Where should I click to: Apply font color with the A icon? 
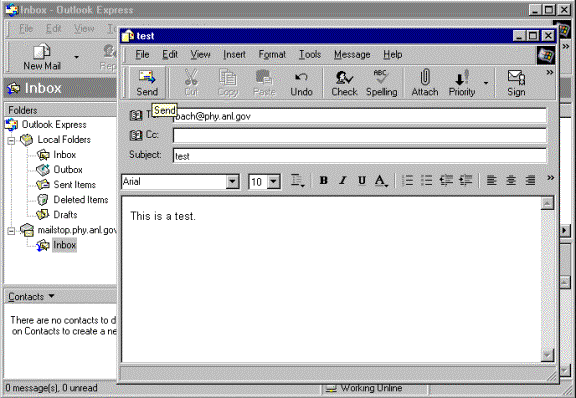(381, 180)
